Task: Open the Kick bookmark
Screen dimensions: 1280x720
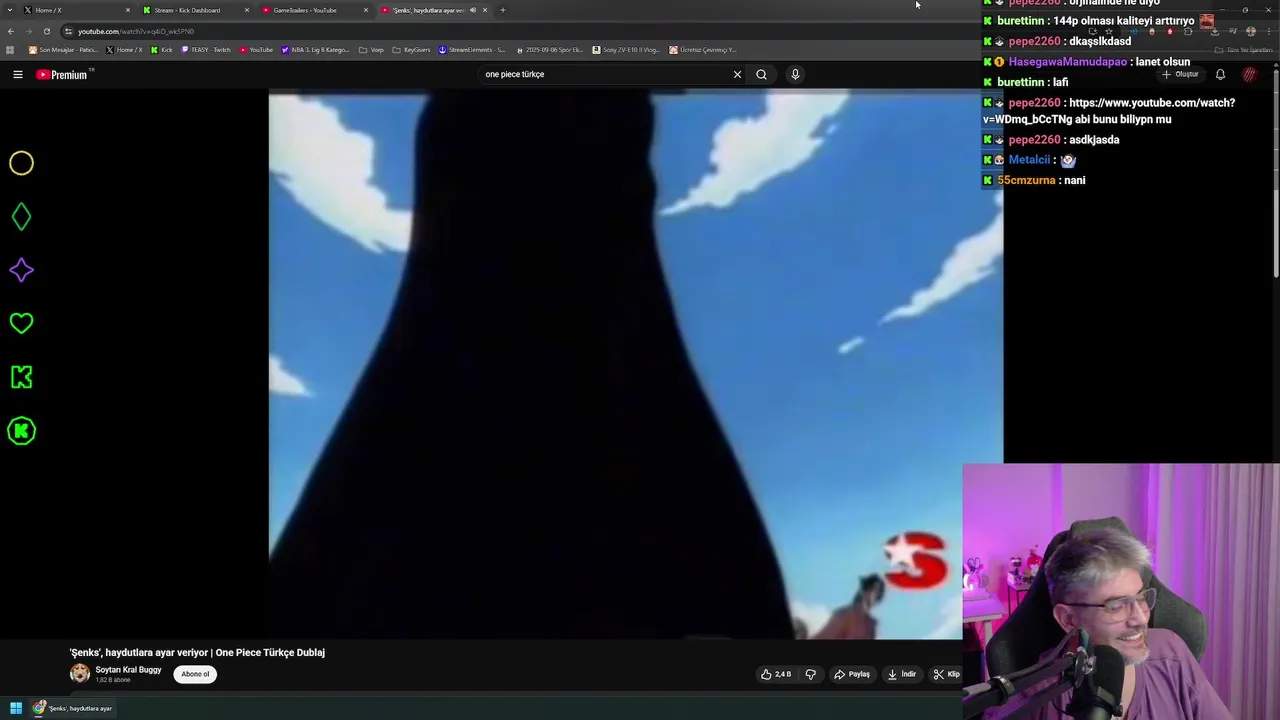Action: (x=162, y=50)
